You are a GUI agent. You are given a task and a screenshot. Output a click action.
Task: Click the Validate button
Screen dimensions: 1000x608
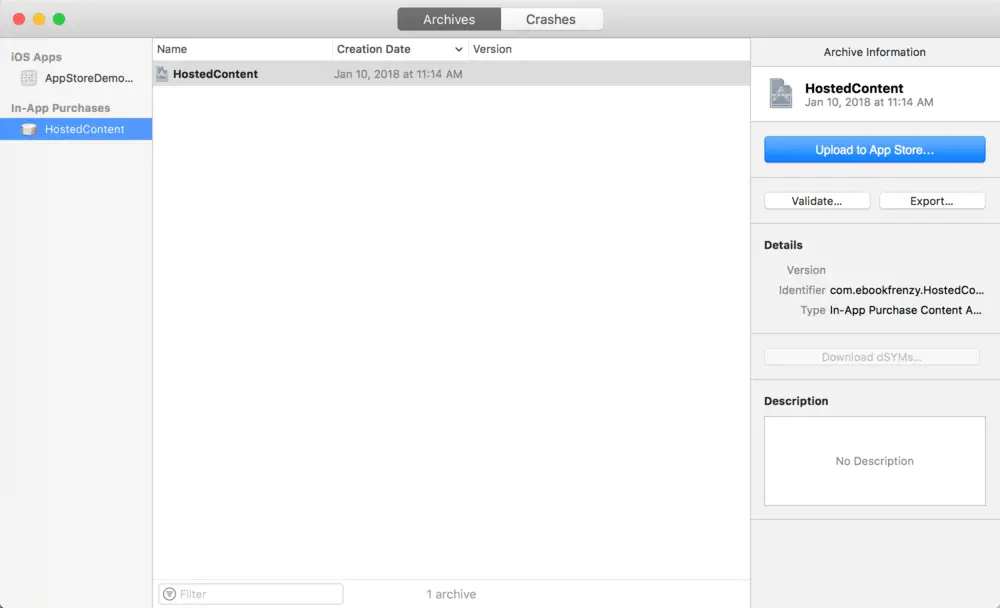click(816, 201)
